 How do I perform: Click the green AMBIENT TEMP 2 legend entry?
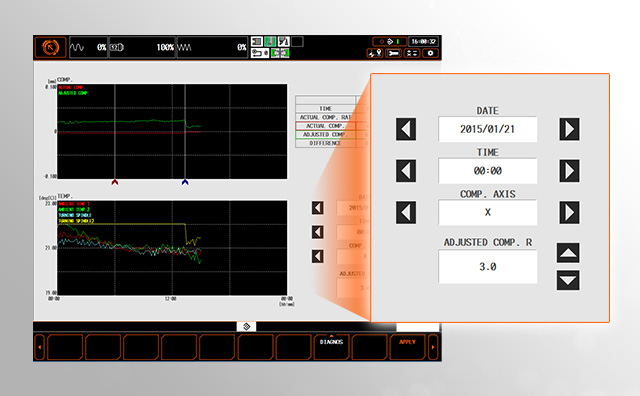tap(74, 209)
